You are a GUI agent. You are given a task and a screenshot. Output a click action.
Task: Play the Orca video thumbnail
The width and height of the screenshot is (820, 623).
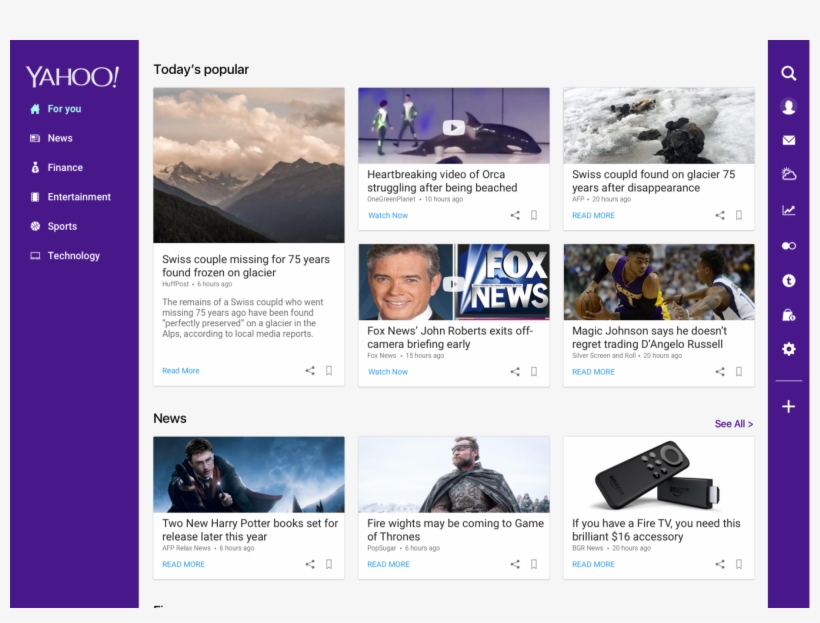[x=453, y=127]
